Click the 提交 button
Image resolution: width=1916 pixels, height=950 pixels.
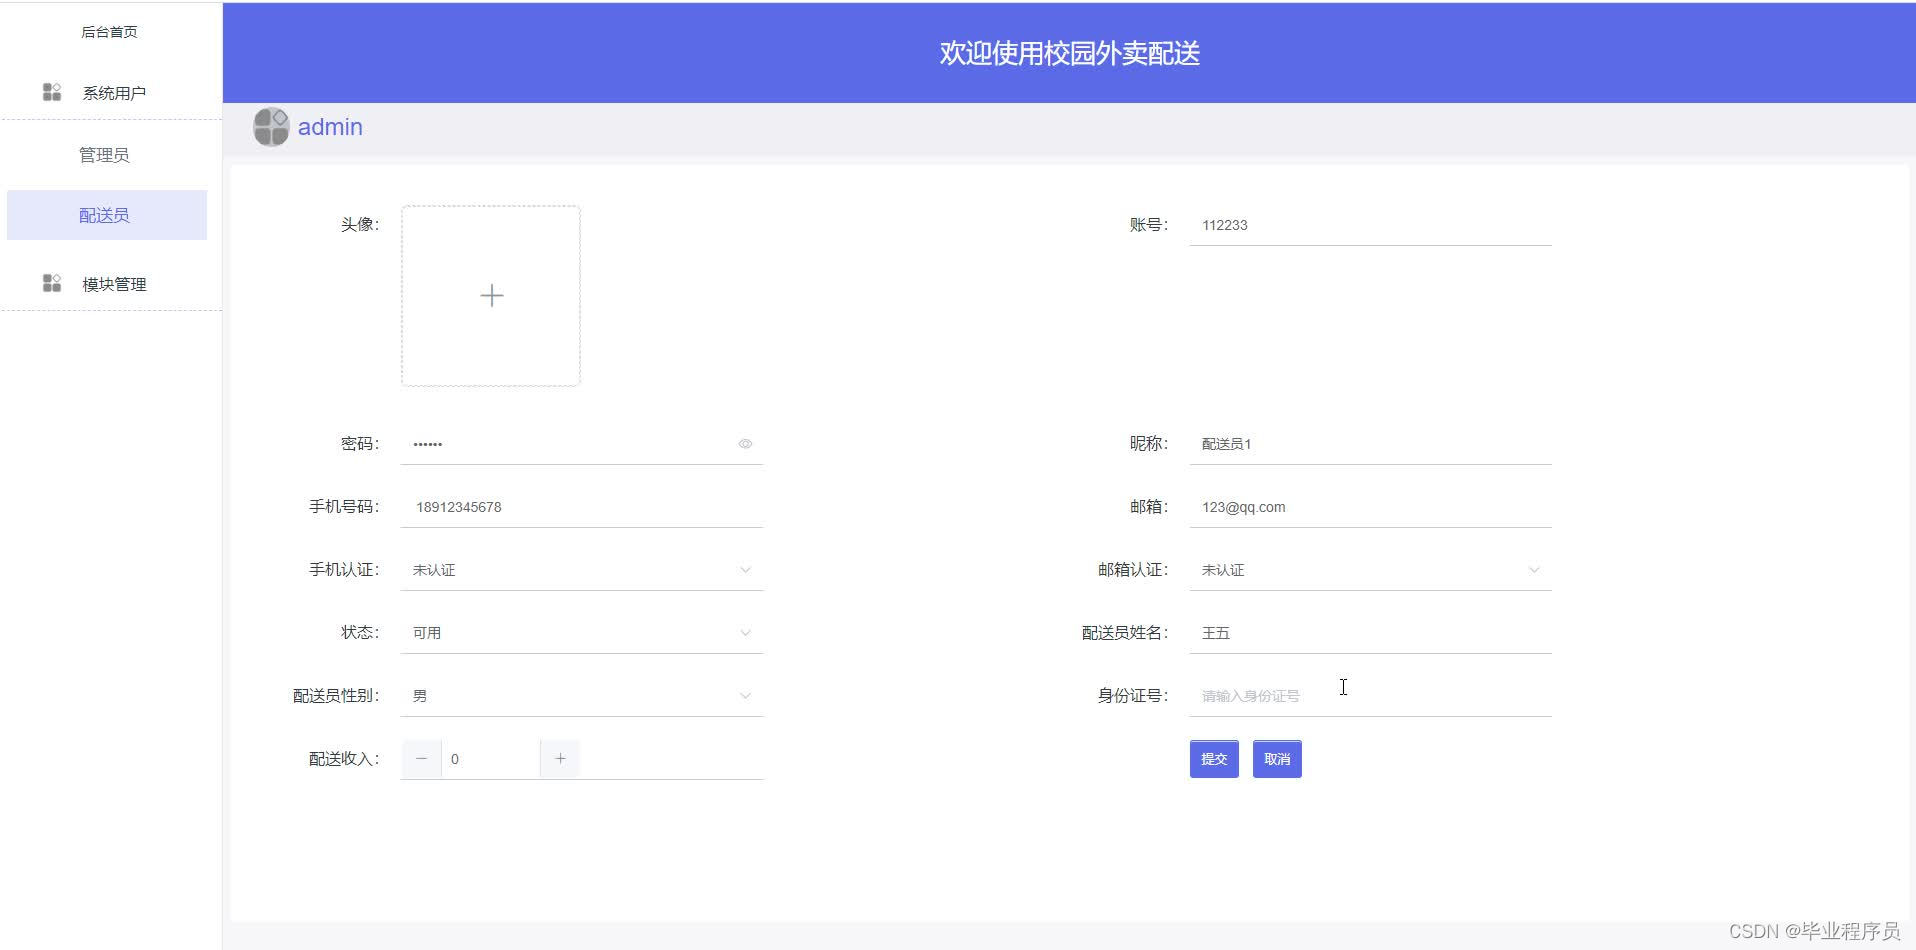point(1214,759)
